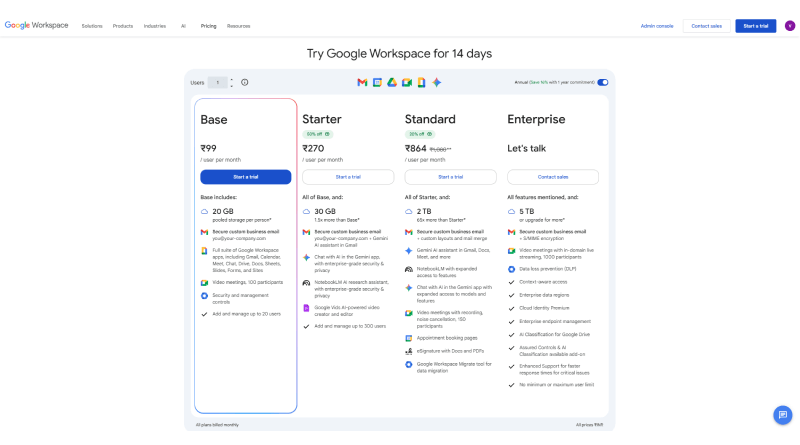
Task: Click the Gemini icon beside Chat with AI in Starter
Action: tap(306, 257)
